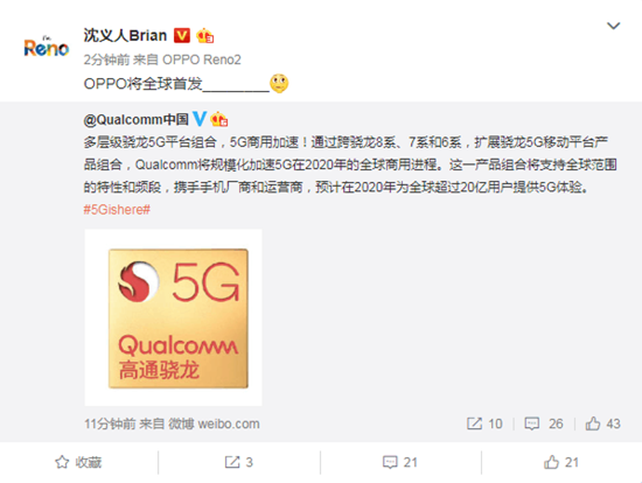Enlarge the Qualcomm 5G Snapdragon image
Screen dimensions: 642x483
pyautogui.click(x=173, y=318)
